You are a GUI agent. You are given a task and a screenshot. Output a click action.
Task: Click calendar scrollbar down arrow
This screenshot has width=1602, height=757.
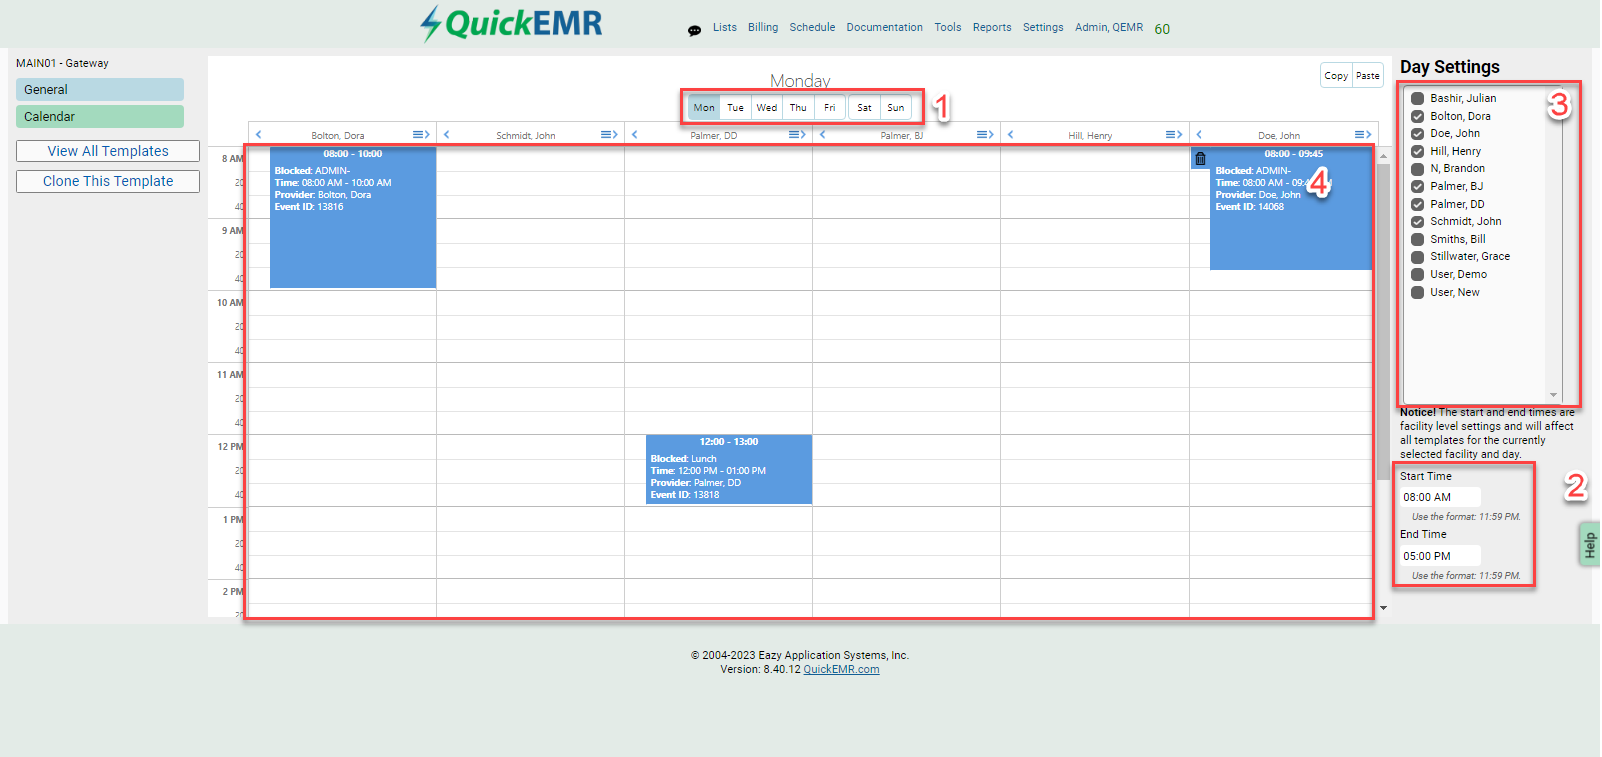click(1383, 608)
